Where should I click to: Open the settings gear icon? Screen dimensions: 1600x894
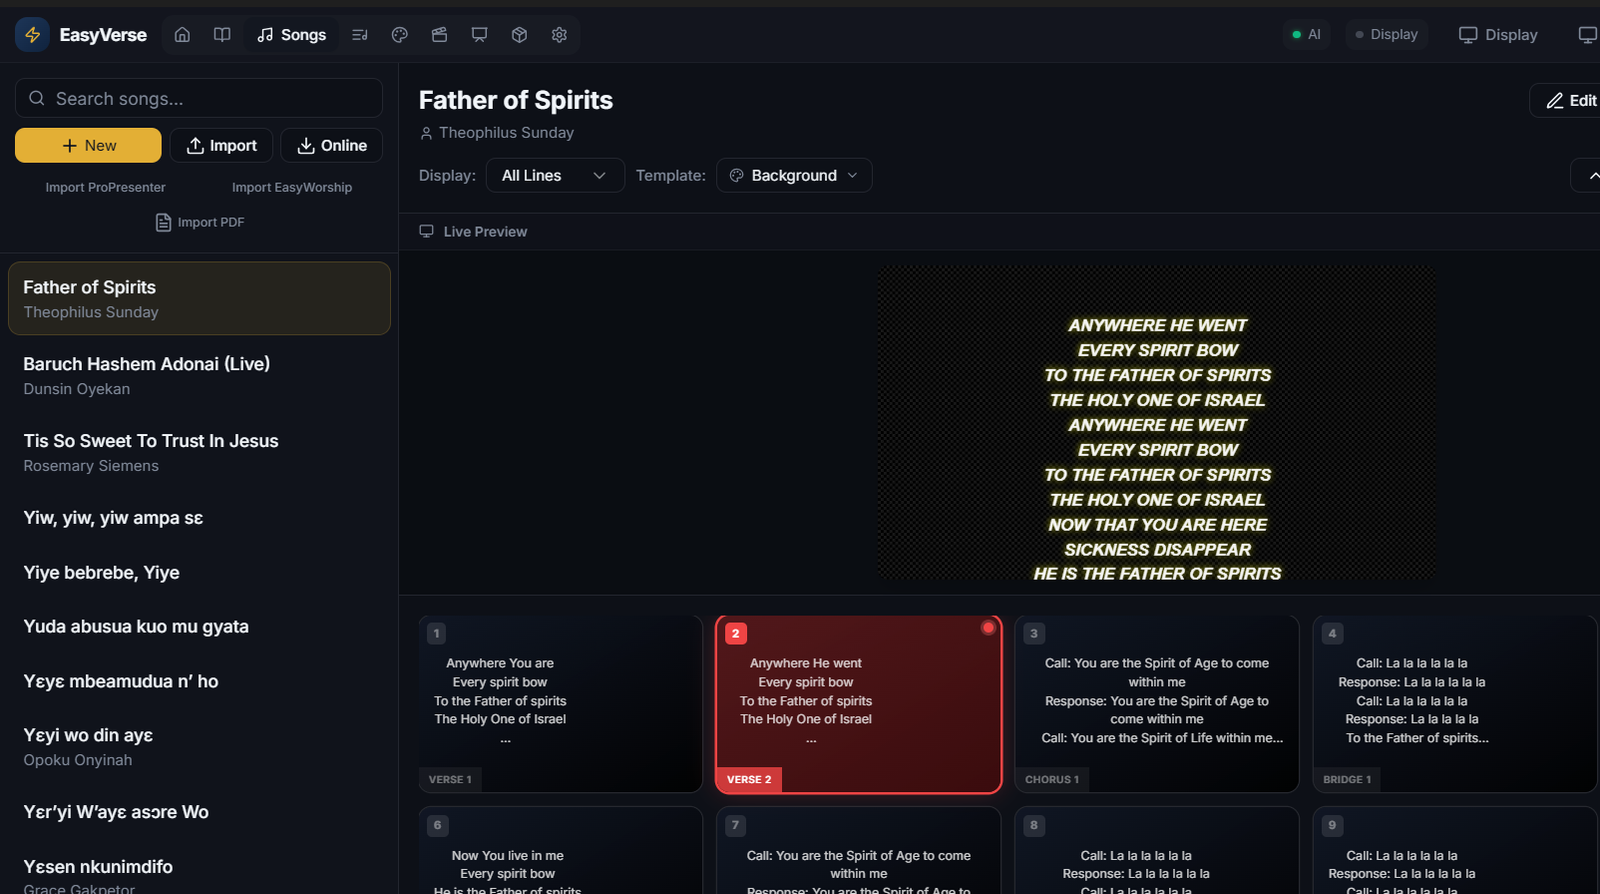pos(559,35)
